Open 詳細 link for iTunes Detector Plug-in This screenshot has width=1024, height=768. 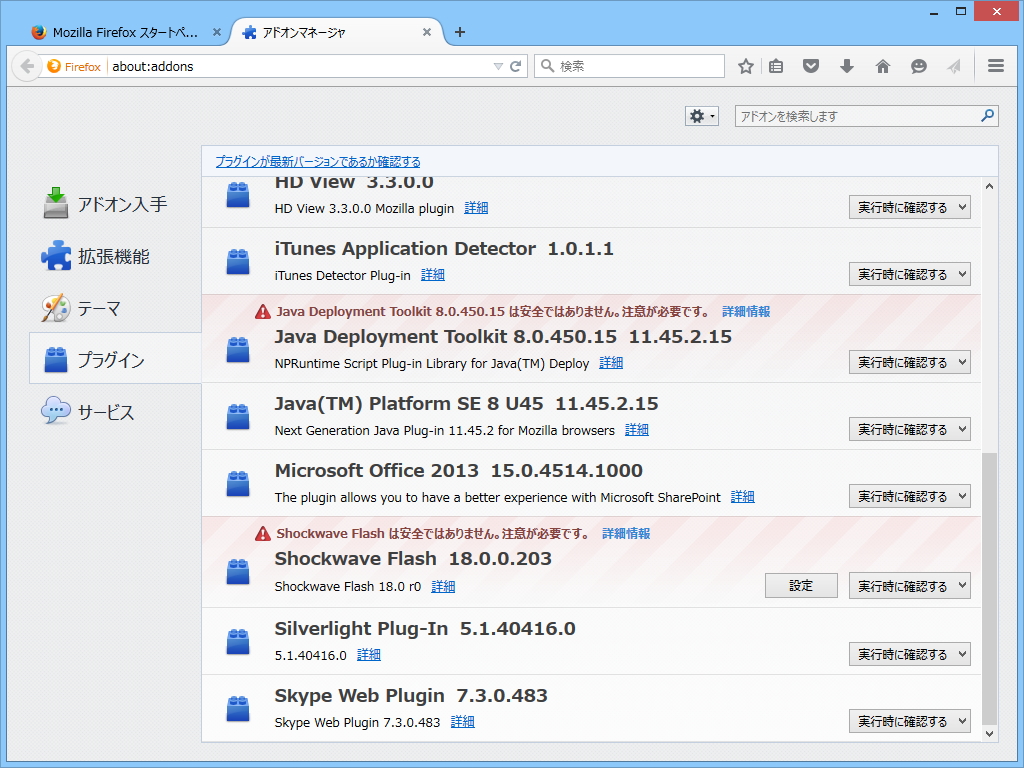[x=432, y=275]
